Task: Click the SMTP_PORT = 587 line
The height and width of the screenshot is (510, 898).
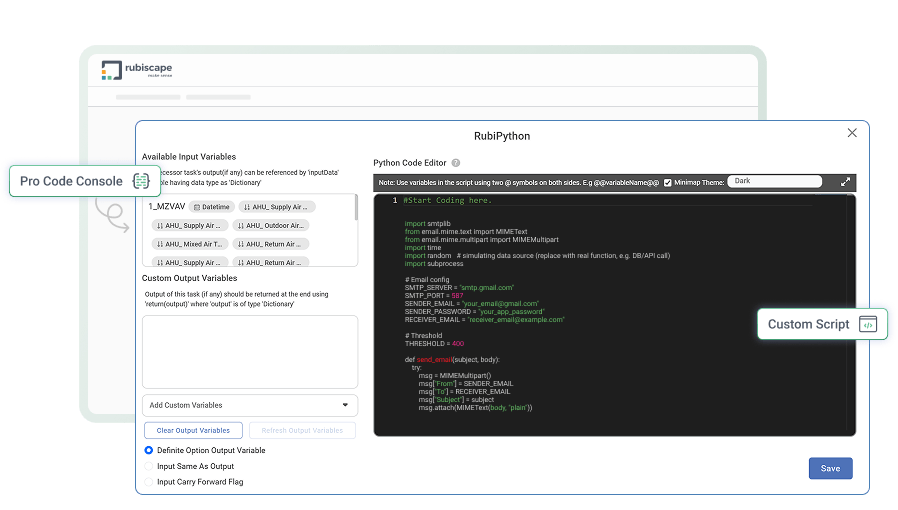Action: pyautogui.click(x=434, y=296)
